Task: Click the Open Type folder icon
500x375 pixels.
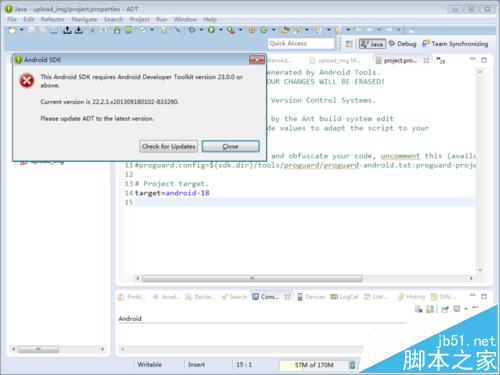Action: click(285, 30)
